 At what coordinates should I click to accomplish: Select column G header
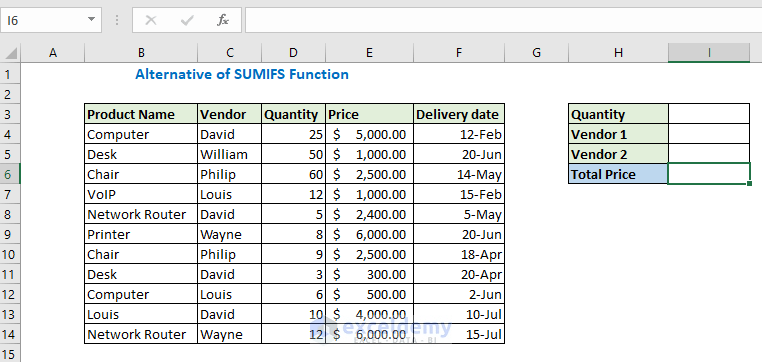536,52
